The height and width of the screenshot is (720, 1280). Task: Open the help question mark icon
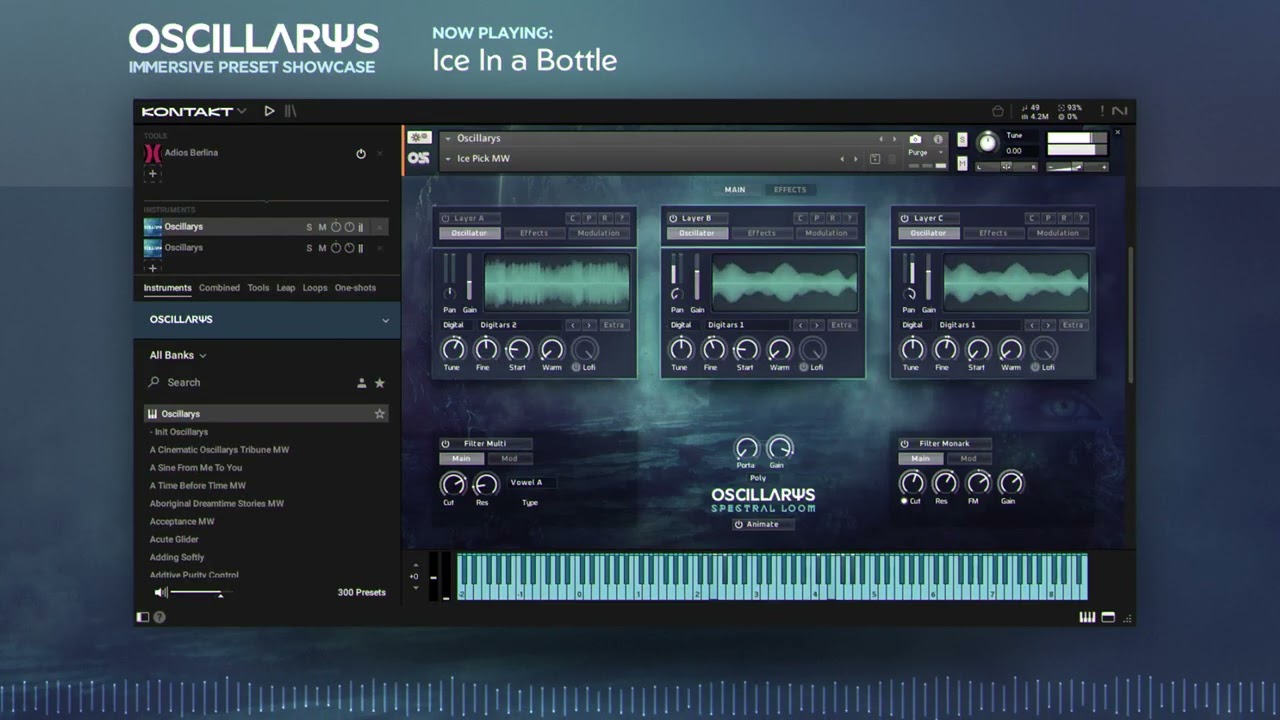(x=159, y=617)
